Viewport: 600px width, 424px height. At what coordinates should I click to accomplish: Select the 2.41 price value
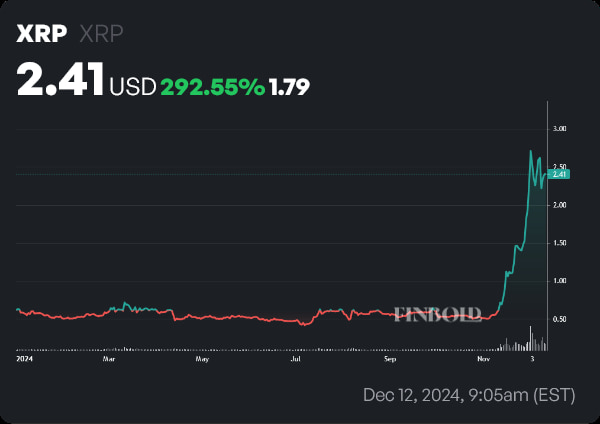(60, 80)
